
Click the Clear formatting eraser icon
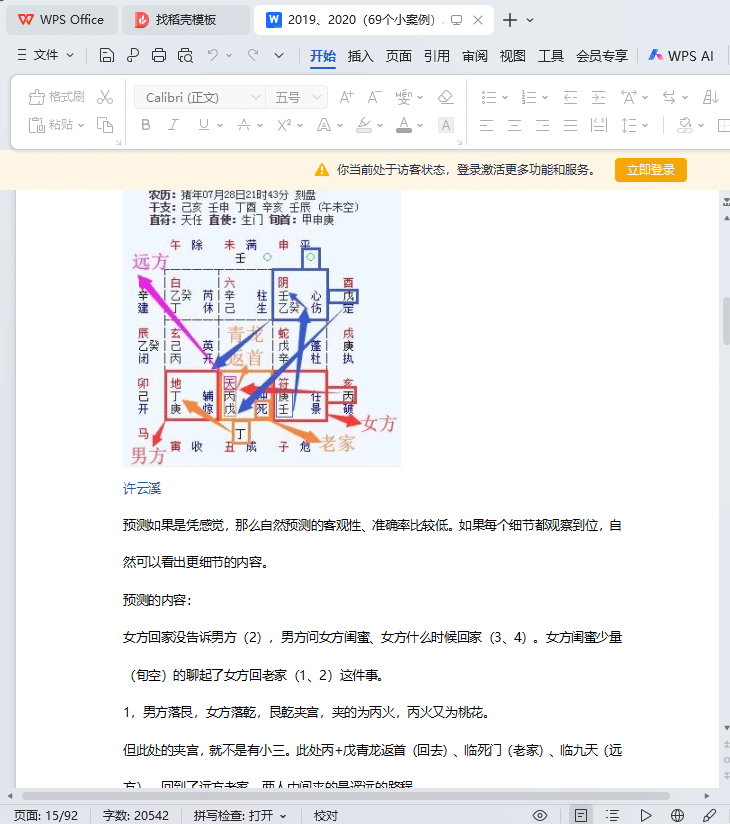coord(446,97)
